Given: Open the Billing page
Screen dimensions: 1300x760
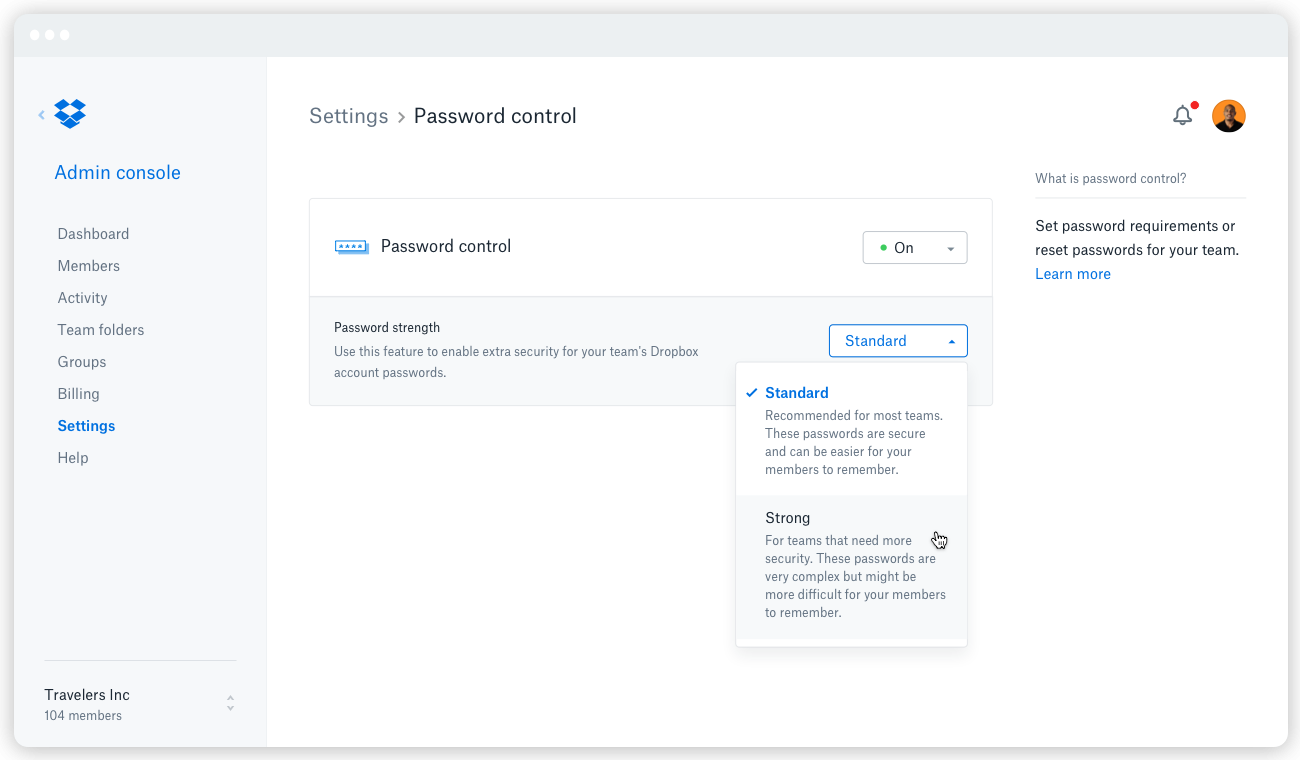Looking at the screenshot, I should pos(78,394).
